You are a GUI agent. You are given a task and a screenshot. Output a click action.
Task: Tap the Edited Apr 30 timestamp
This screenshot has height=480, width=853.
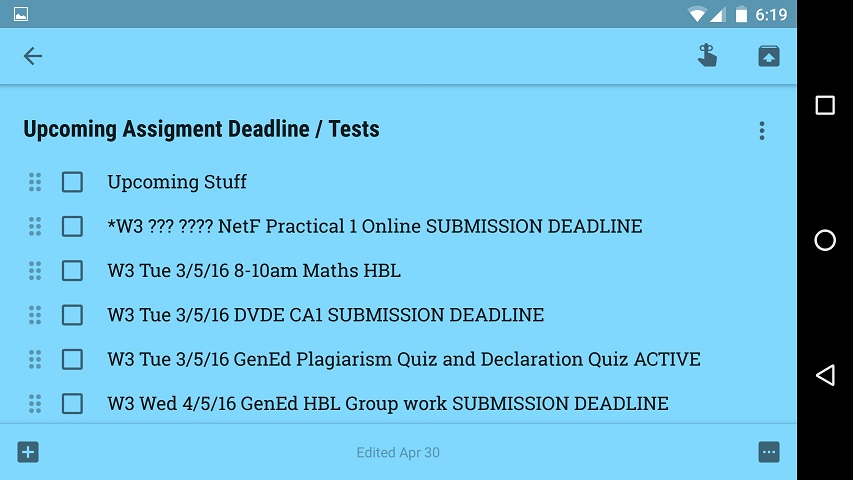tap(398, 453)
